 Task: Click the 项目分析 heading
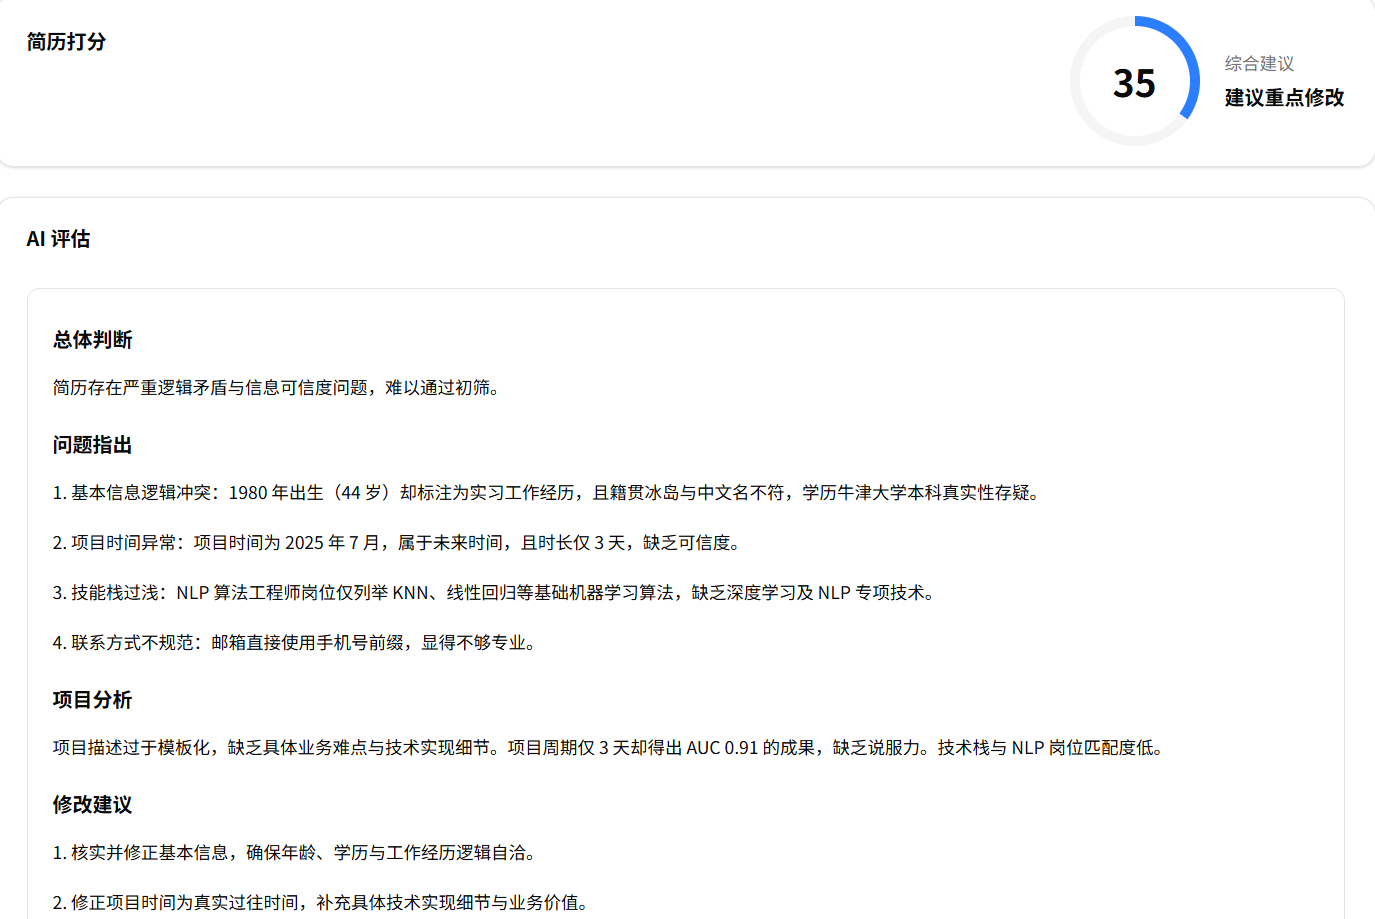93,700
